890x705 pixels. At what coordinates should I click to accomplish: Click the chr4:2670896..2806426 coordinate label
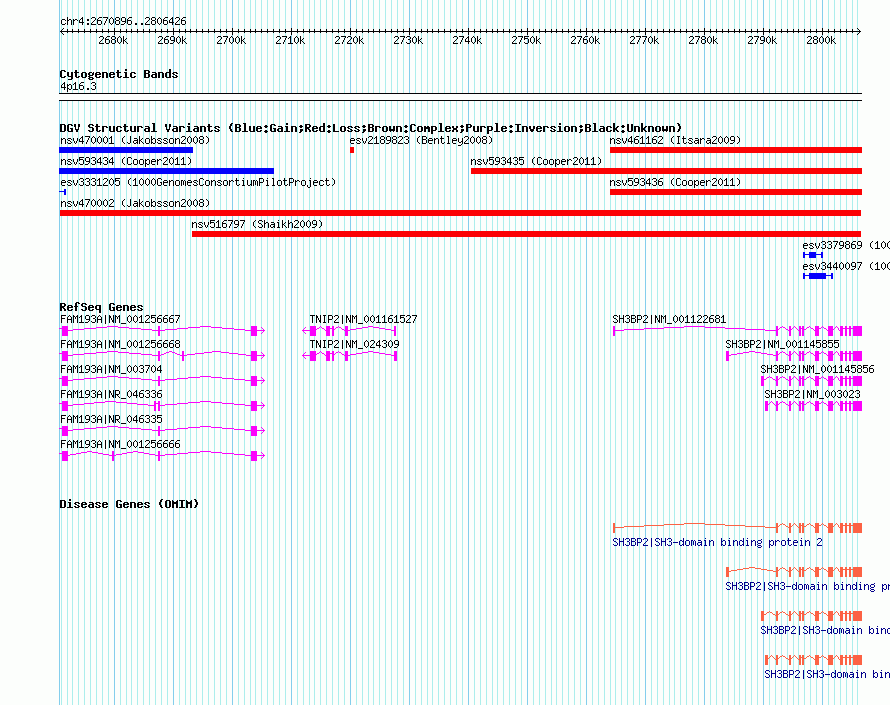click(123, 21)
